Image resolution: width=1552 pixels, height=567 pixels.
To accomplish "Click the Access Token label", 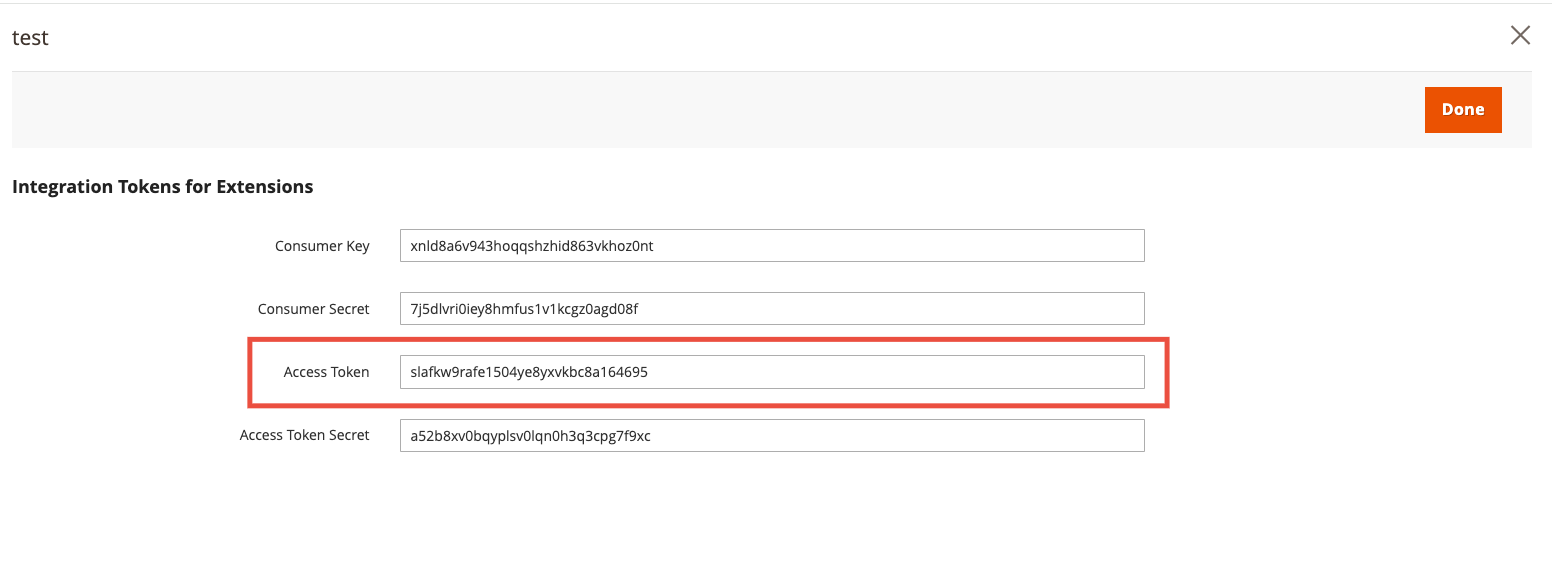I will coord(327,372).
